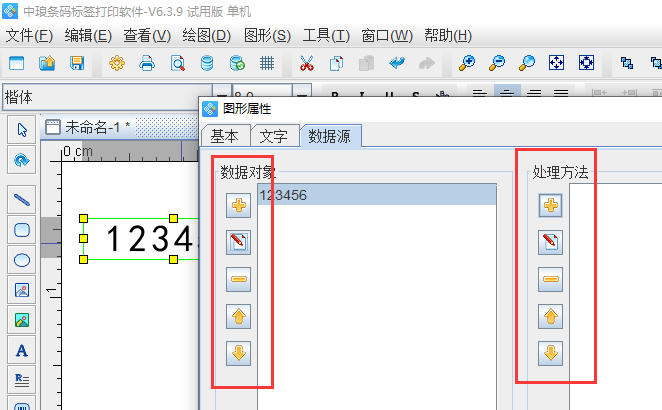This screenshot has width=662, height=410.
Task: Open the 编辑(E) menu
Action: tap(88, 35)
